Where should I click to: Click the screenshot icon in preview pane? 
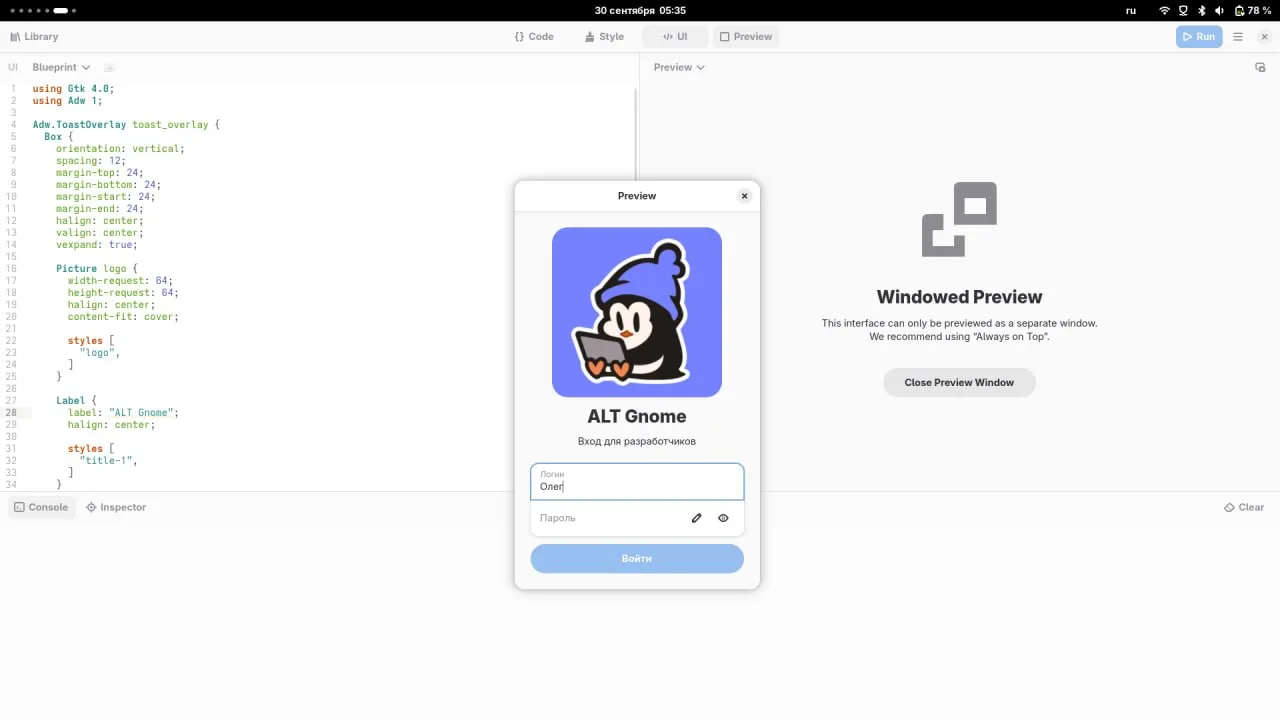pos(1260,67)
